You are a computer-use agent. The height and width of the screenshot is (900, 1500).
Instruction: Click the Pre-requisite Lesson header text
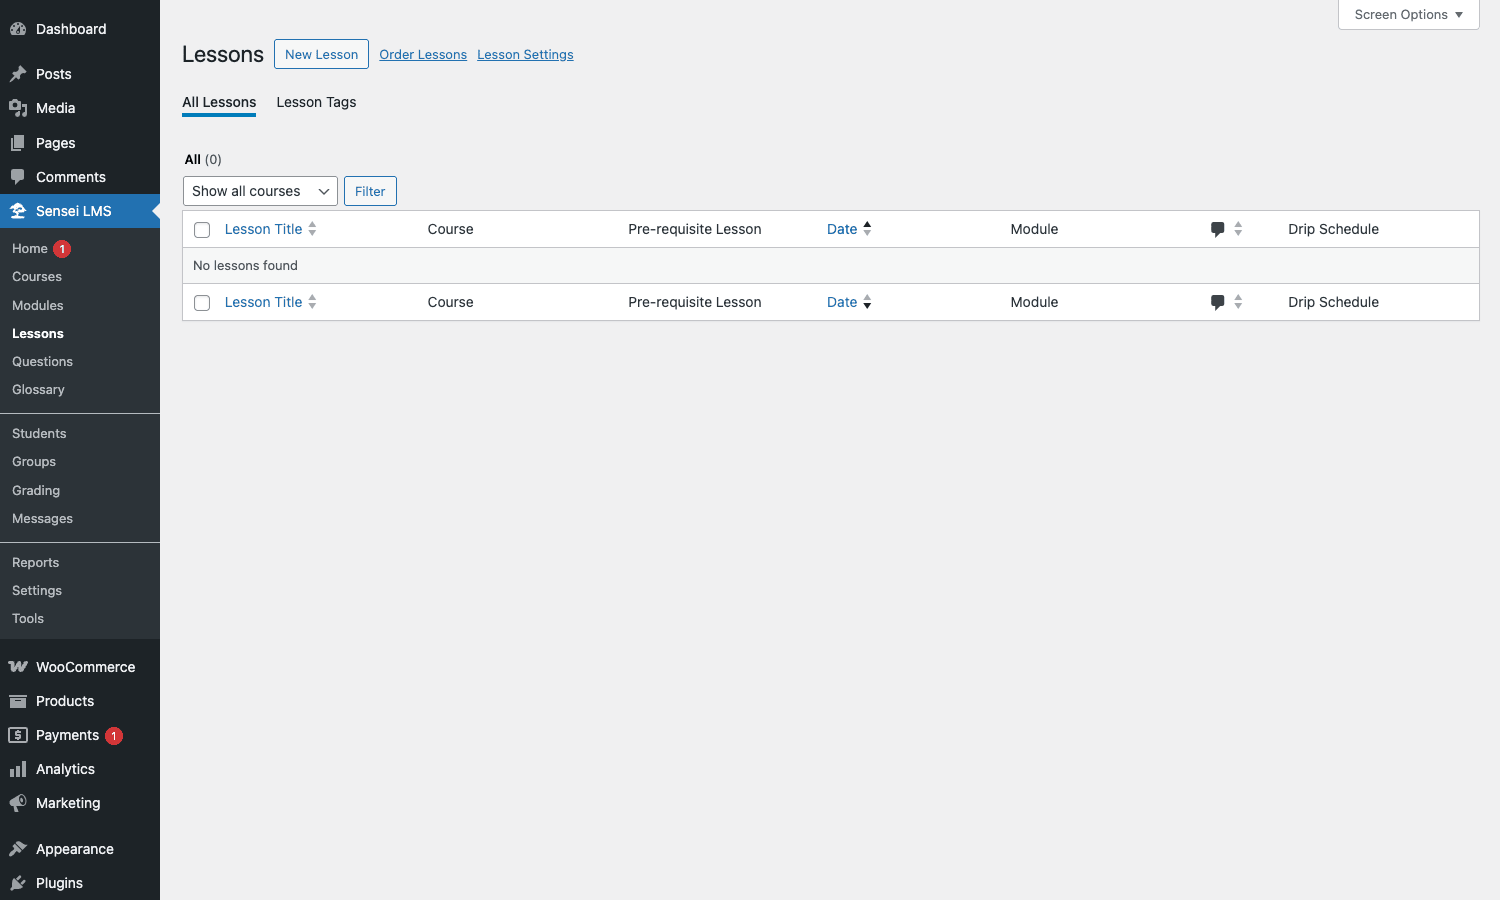695,229
